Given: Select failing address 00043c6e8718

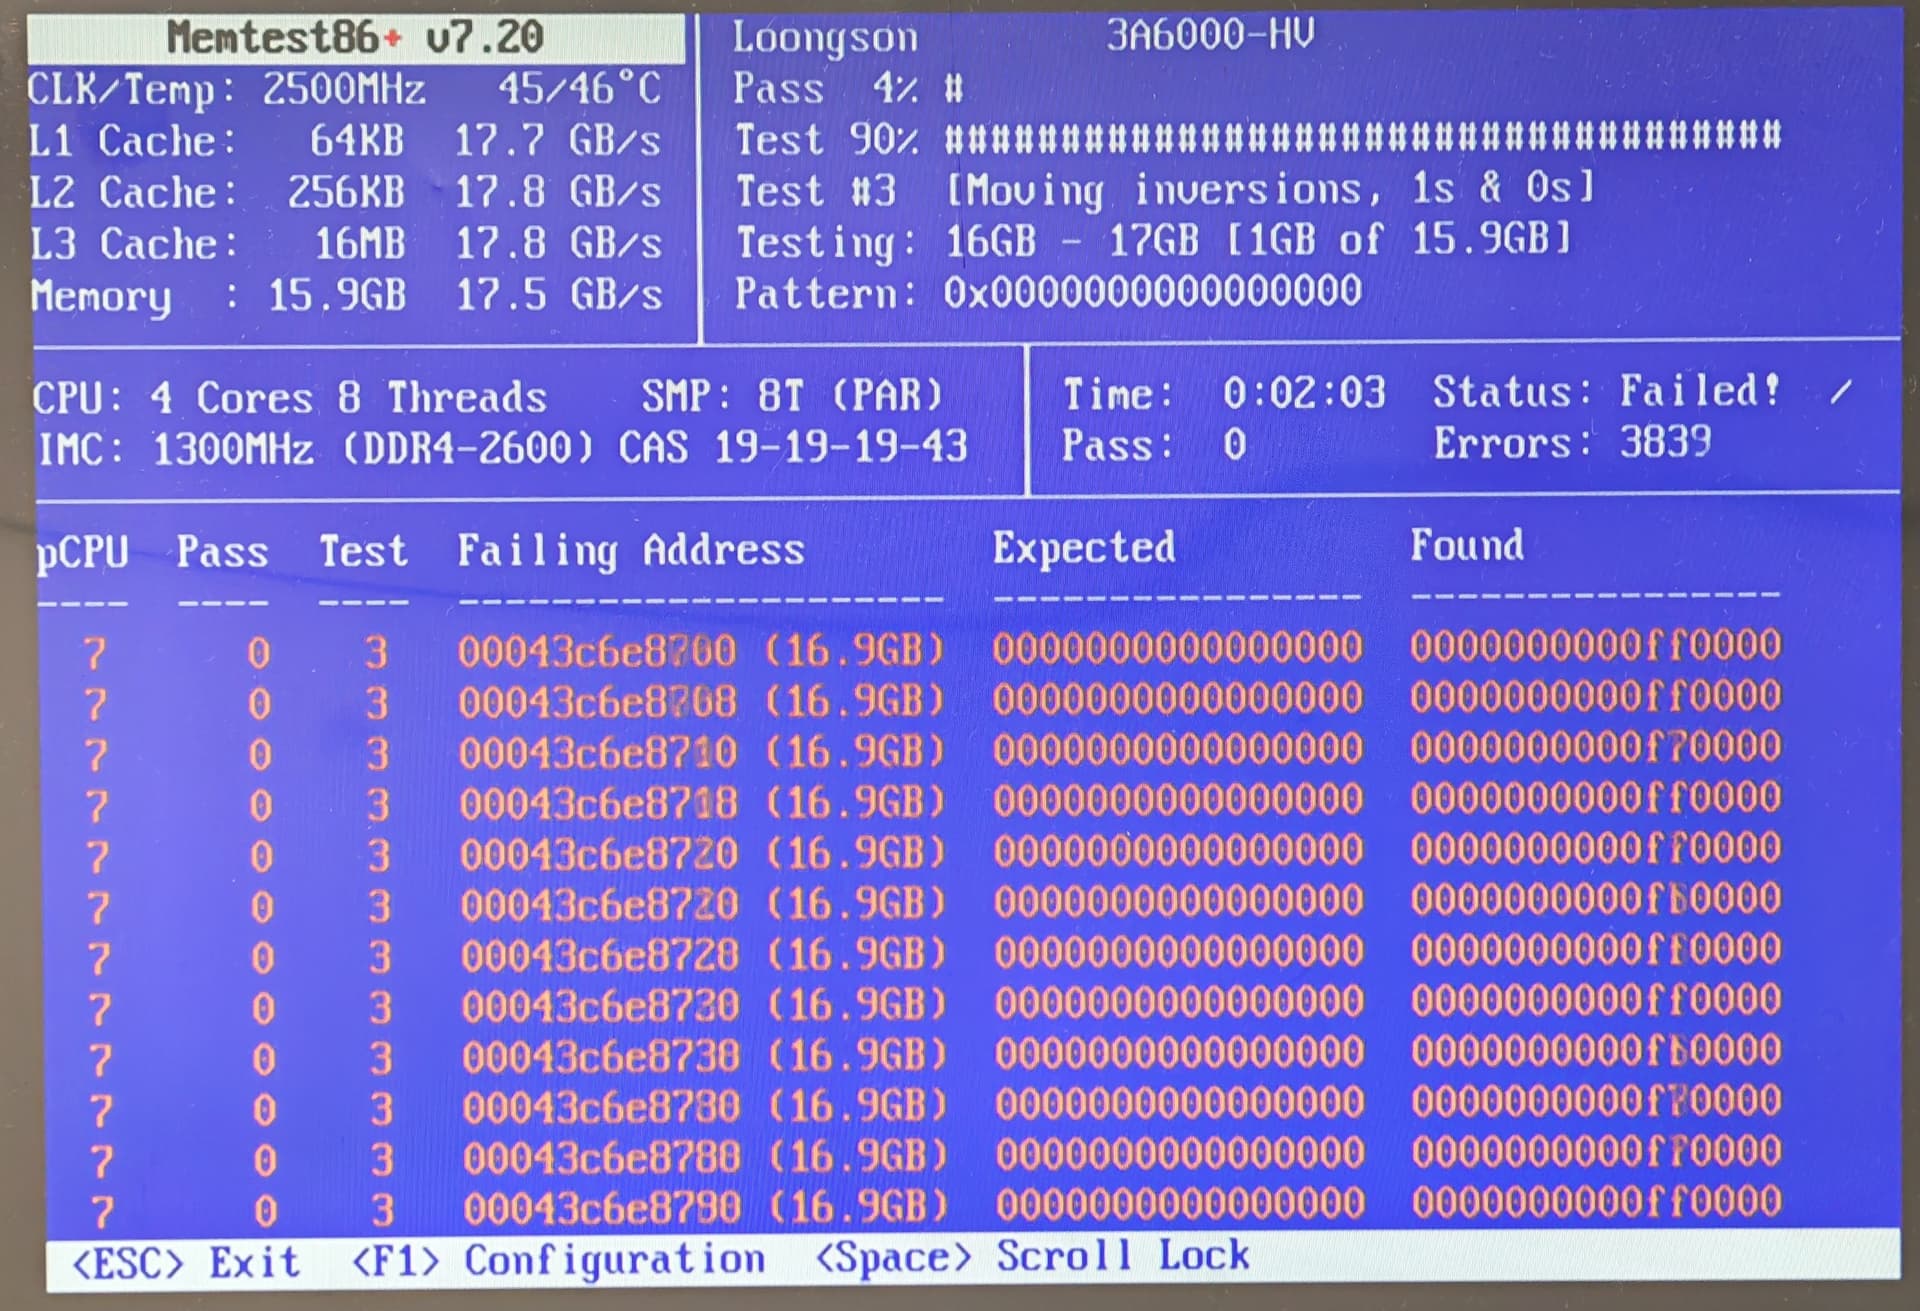Looking at the screenshot, I should 599,804.
